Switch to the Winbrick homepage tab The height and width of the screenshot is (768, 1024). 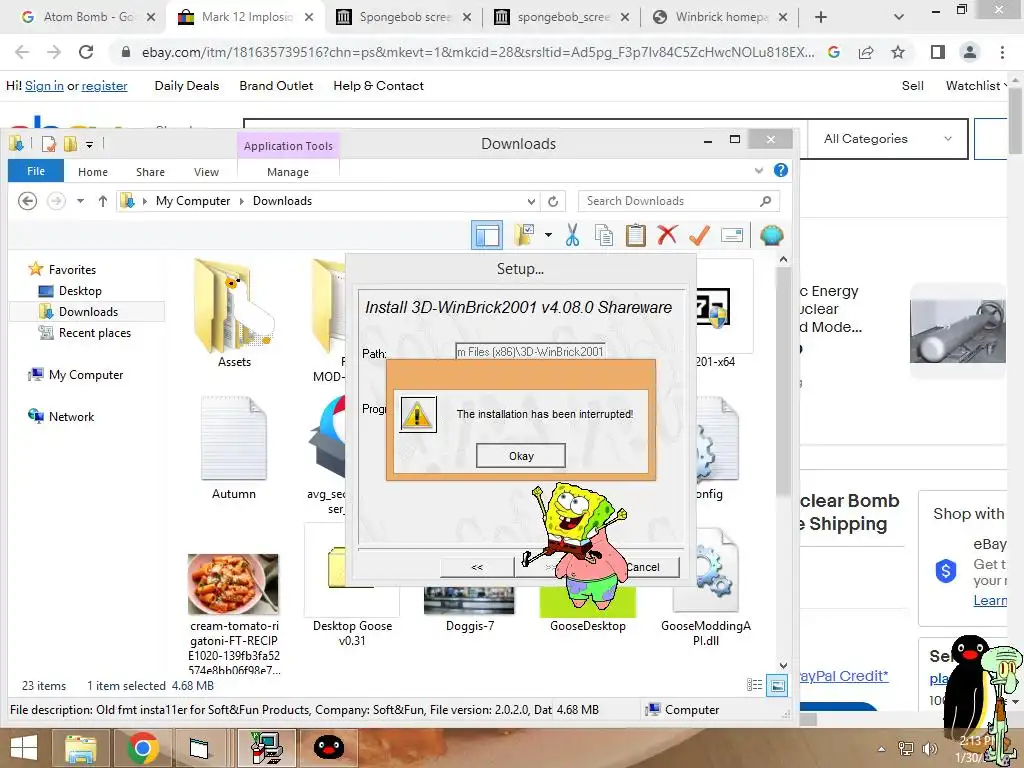(722, 17)
